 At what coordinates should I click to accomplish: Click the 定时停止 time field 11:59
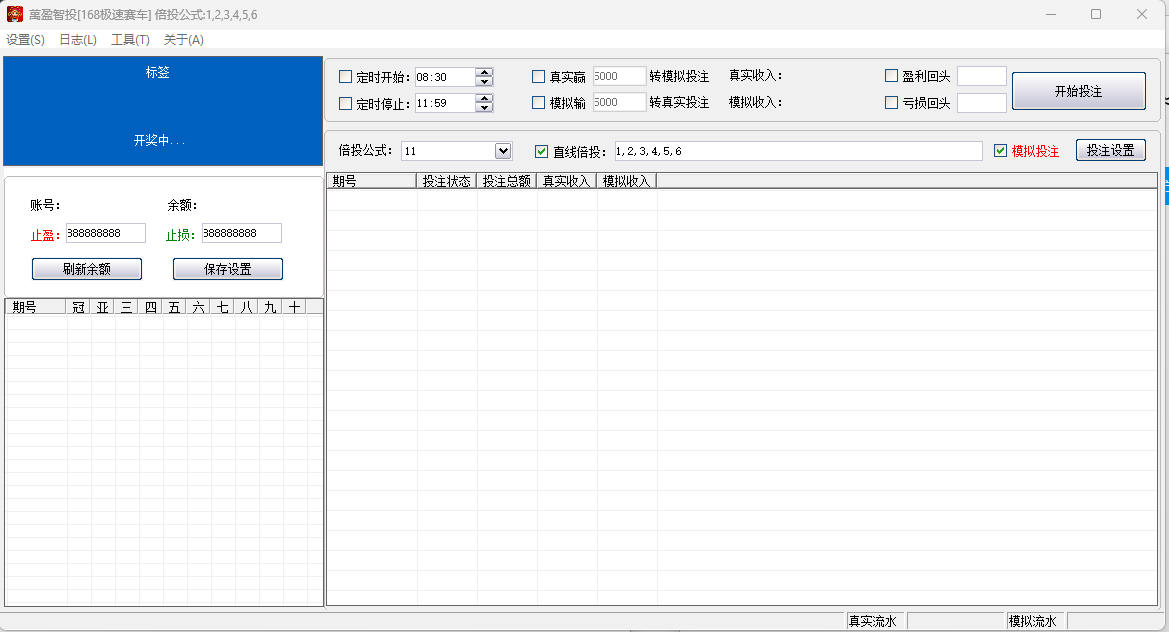pyautogui.click(x=445, y=104)
